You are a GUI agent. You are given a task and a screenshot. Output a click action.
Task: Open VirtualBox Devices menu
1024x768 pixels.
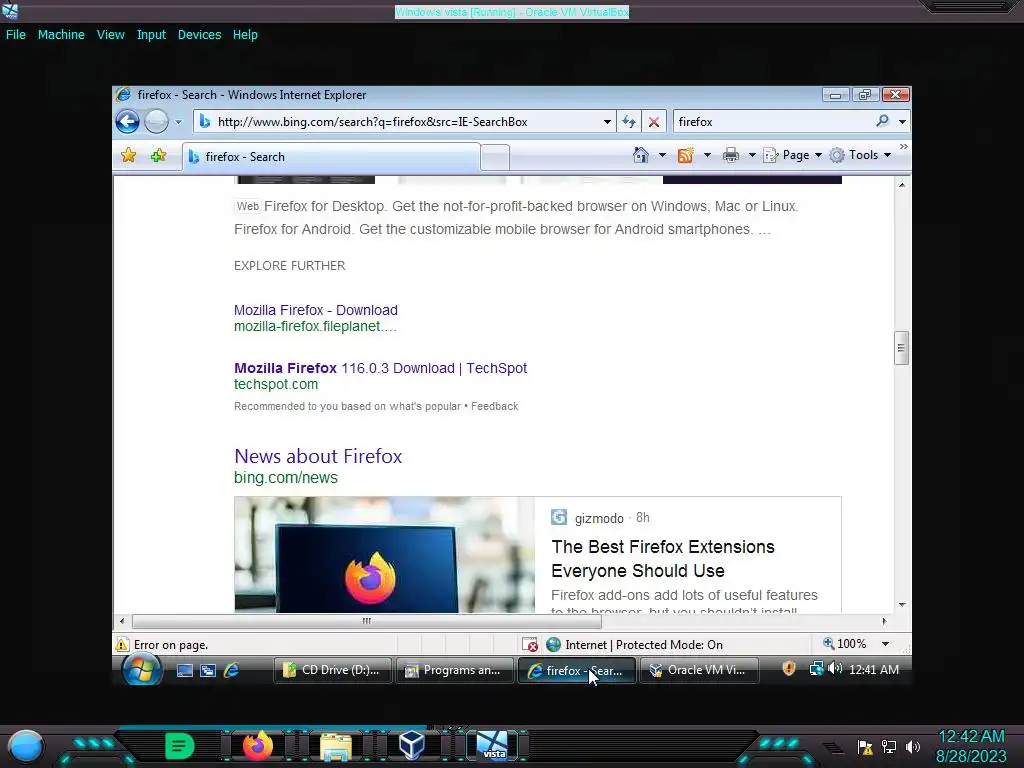199,35
